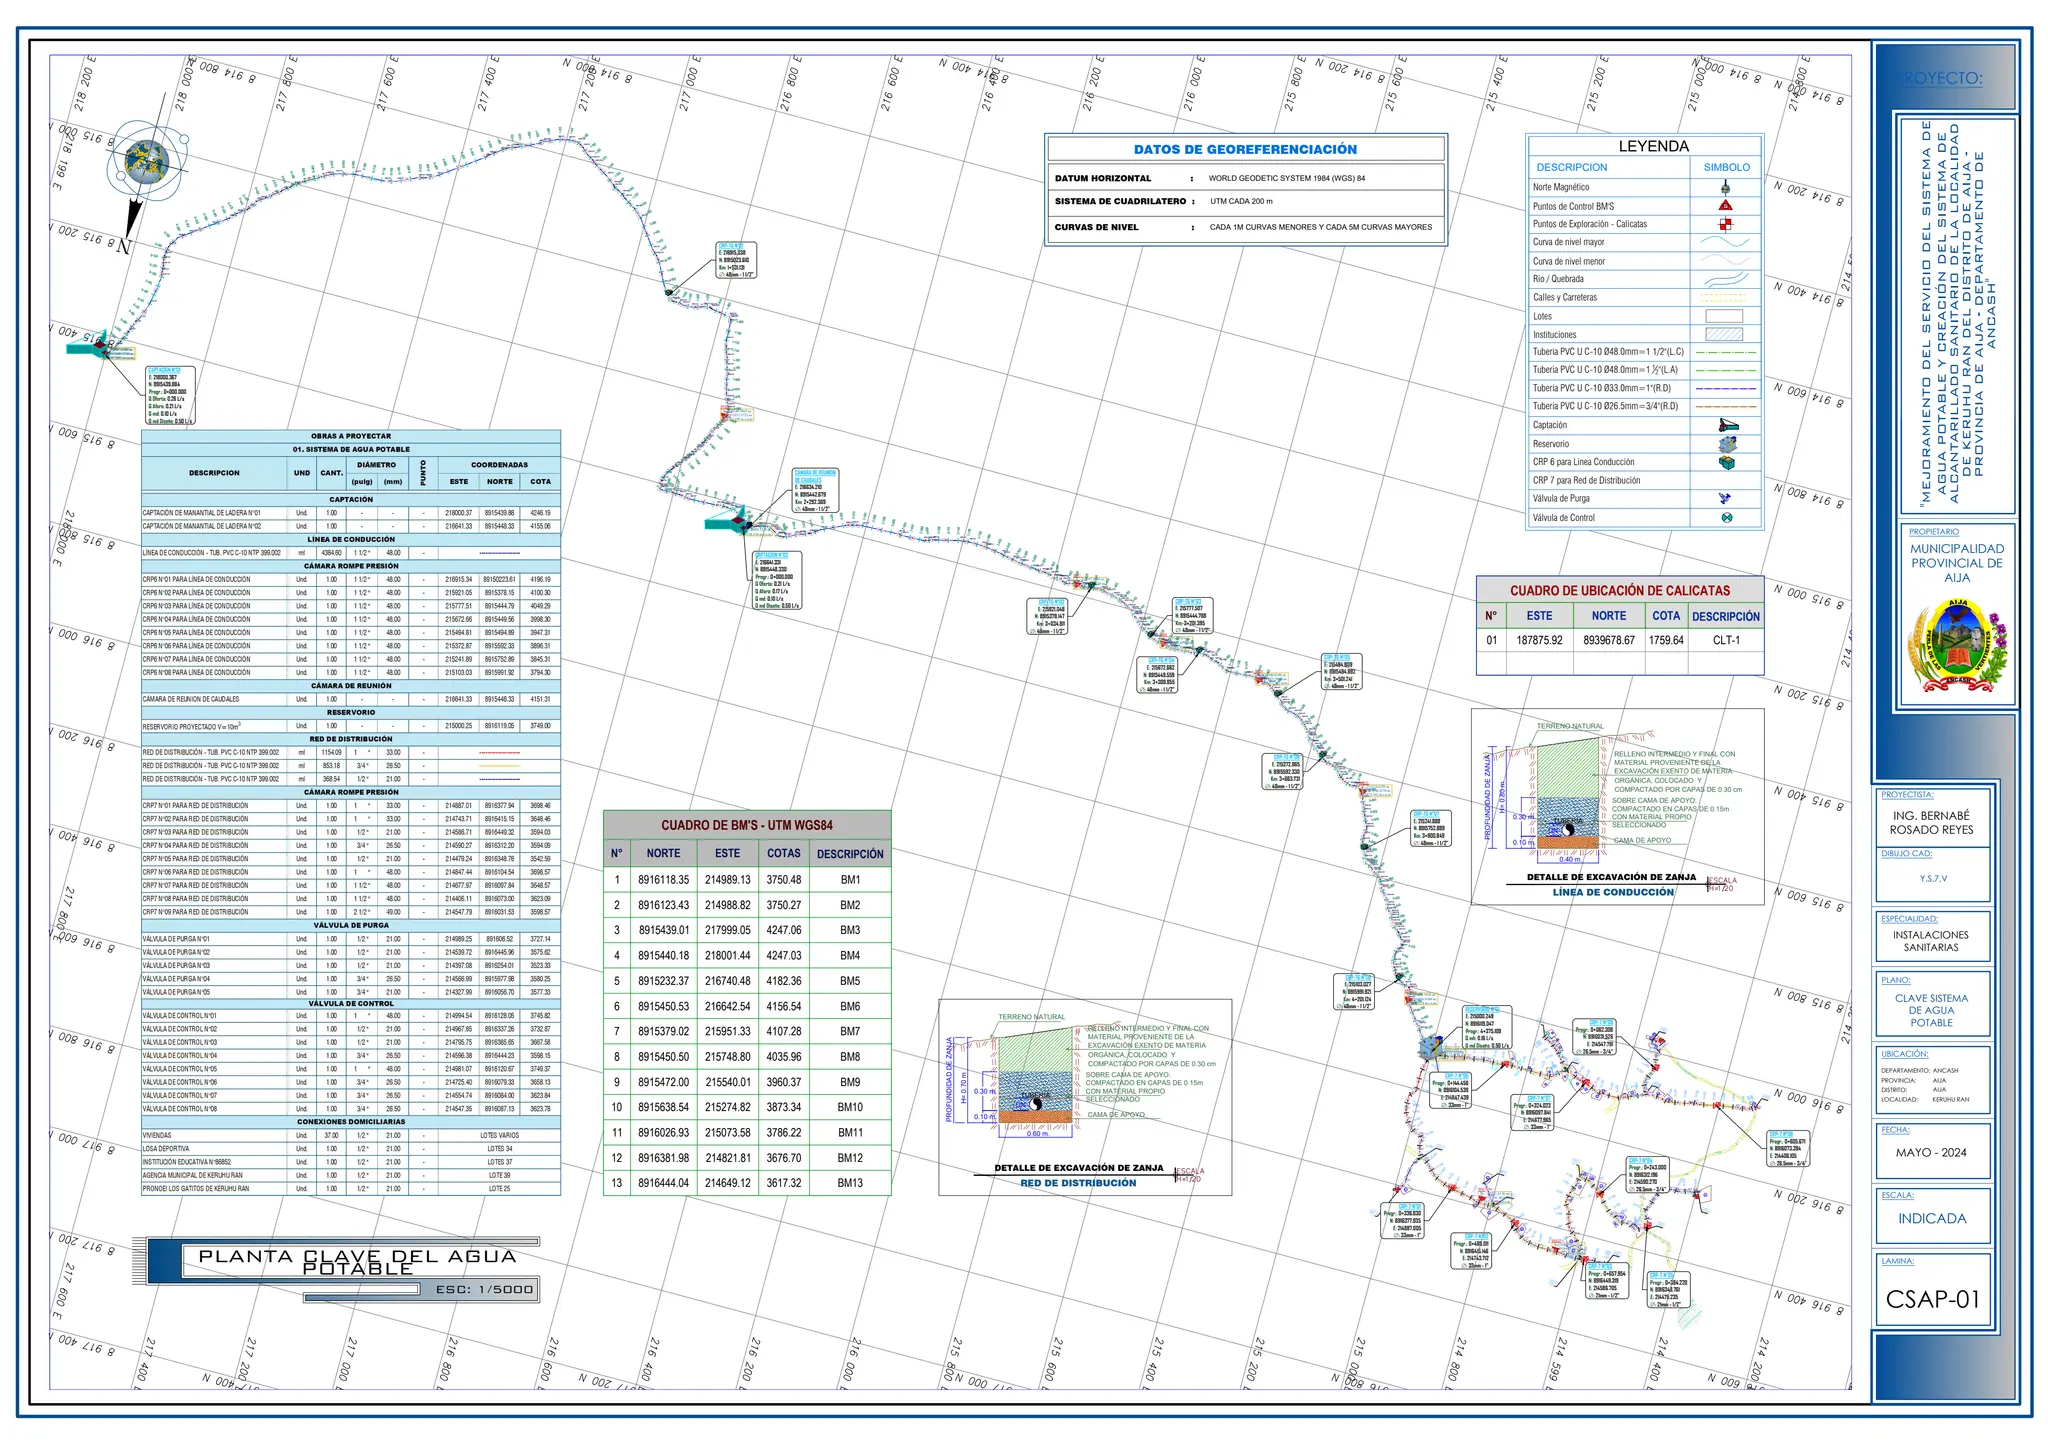Click the CLAVE SISTEMA DE AGUA POTABLE text
Image resolution: width=2048 pixels, height=1446 pixels.
tap(1931, 1011)
